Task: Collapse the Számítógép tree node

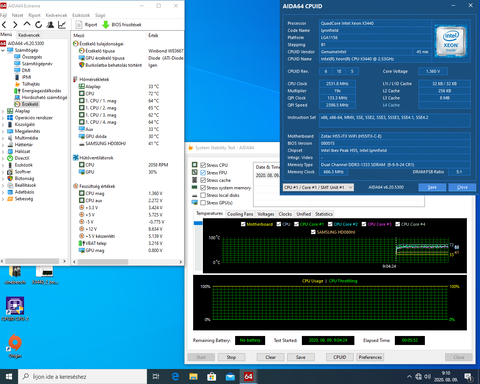Action: [x=3, y=50]
